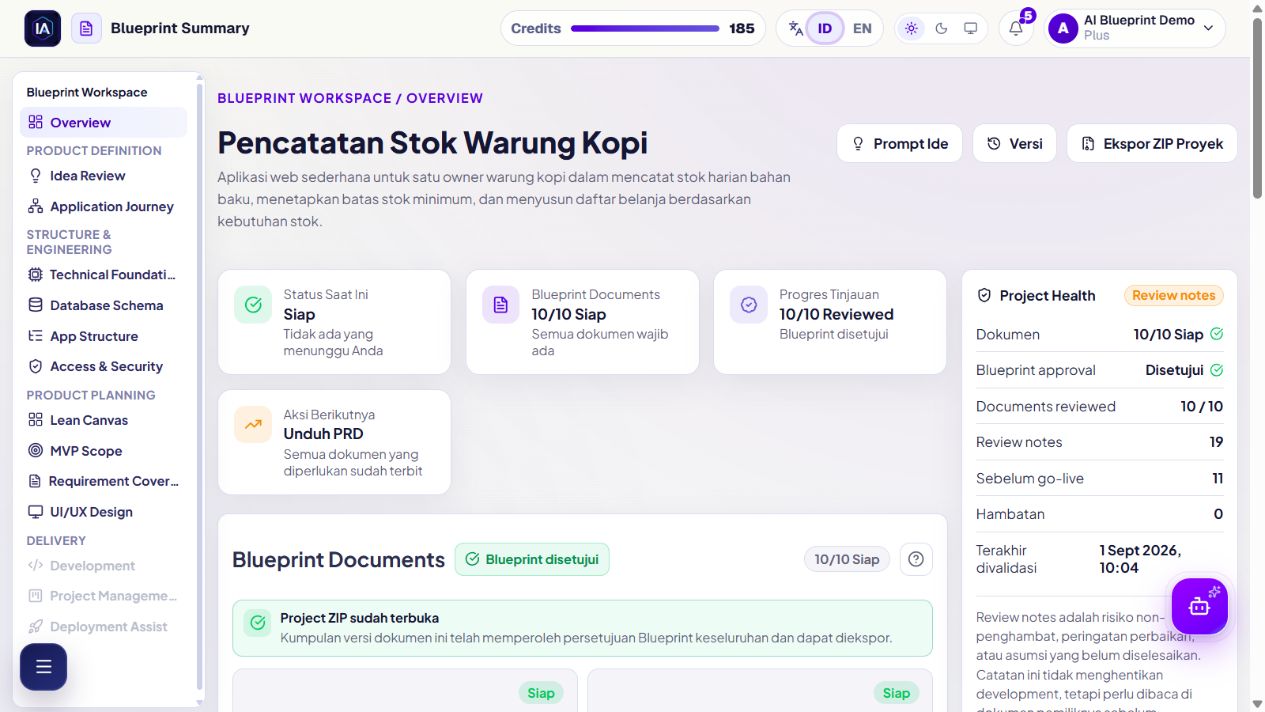This screenshot has height=712, width=1265.
Task: Open the floating hamburger menu button
Action: [43, 666]
